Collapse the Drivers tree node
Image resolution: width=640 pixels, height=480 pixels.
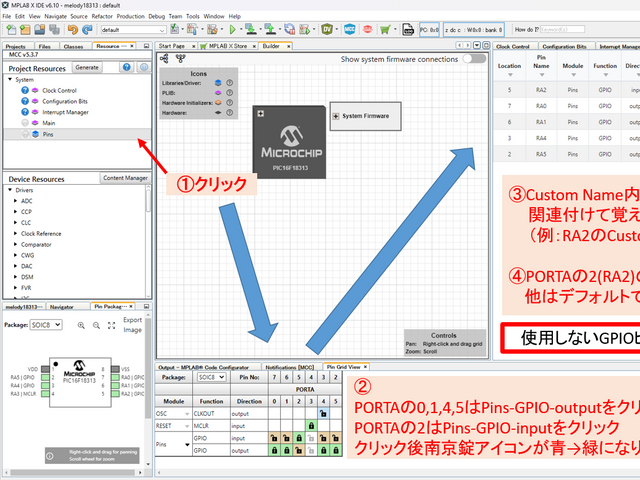click(x=10, y=190)
